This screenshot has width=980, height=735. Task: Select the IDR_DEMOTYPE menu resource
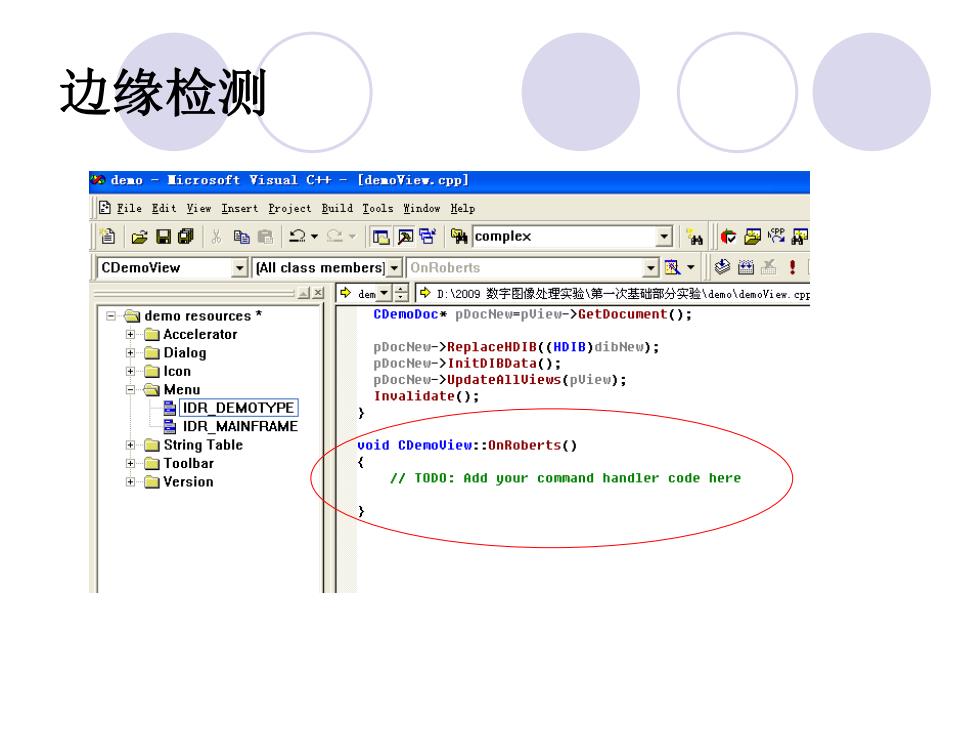pos(238,408)
